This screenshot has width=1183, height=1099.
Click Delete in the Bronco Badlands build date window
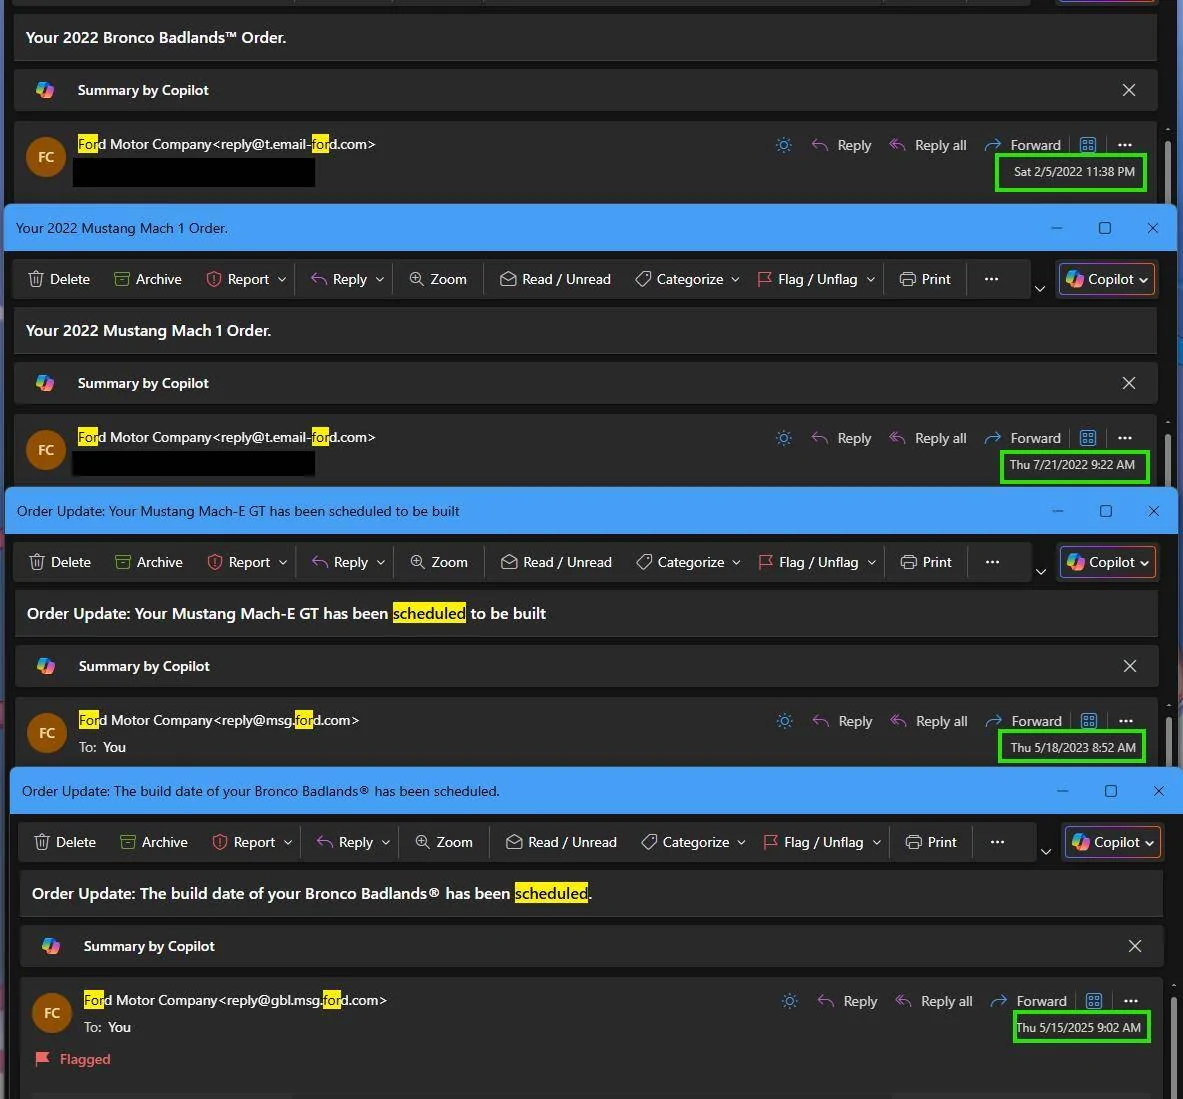pyautogui.click(x=65, y=842)
